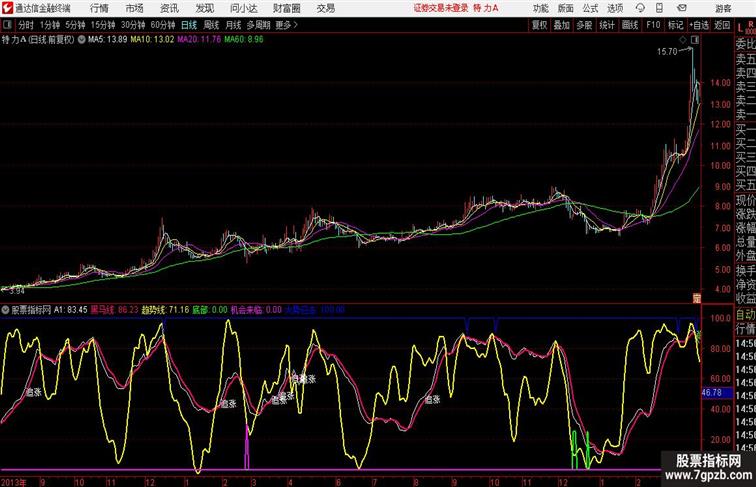Click the round arrow beside 特力A title
Screen dimensions: 756x487
coord(81,40)
